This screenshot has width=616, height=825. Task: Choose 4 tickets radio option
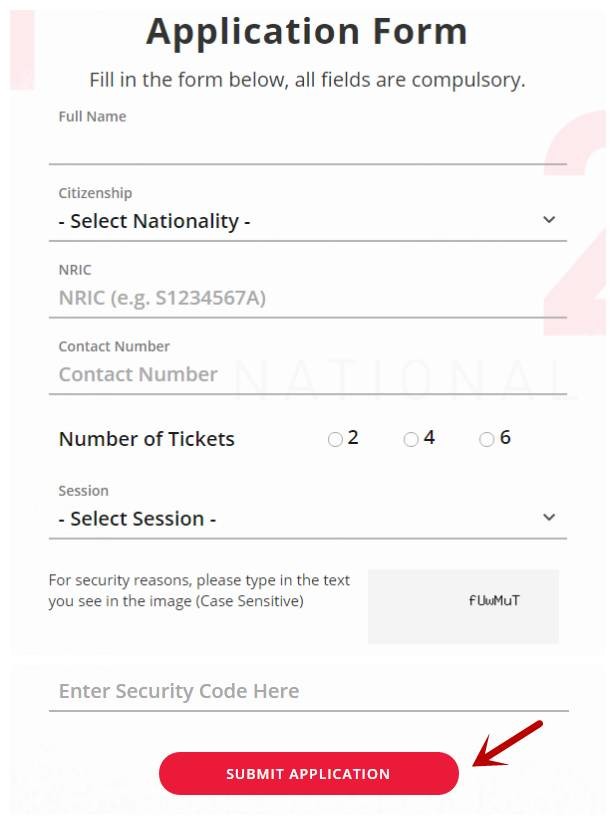coord(411,439)
